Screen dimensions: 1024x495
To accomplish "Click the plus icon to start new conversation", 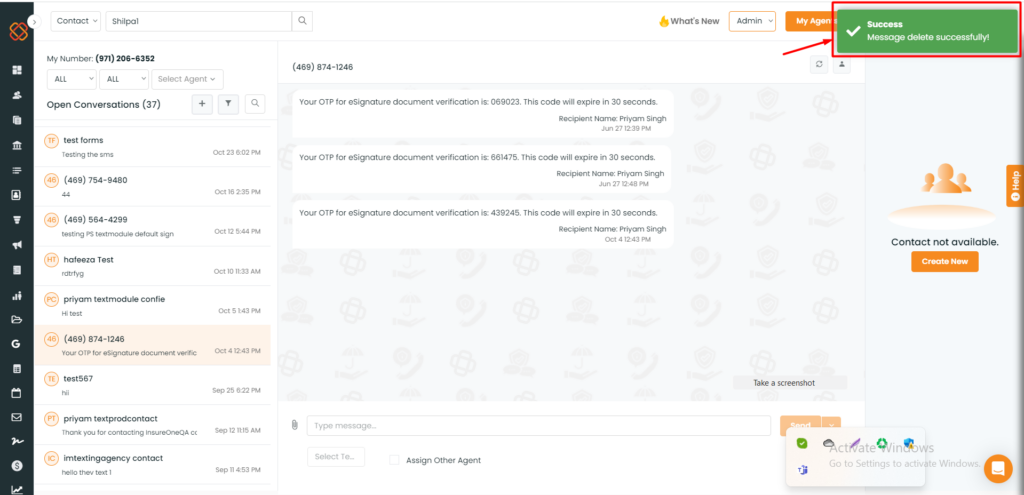I will [202, 104].
